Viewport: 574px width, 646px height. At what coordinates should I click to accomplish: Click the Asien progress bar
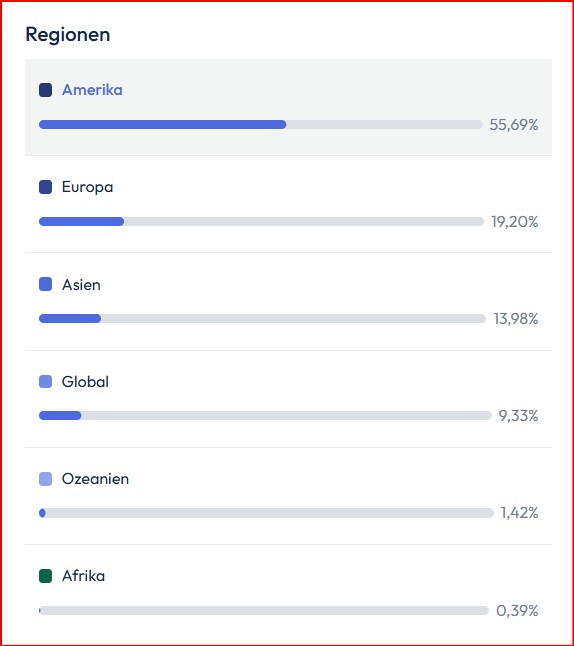point(262,318)
